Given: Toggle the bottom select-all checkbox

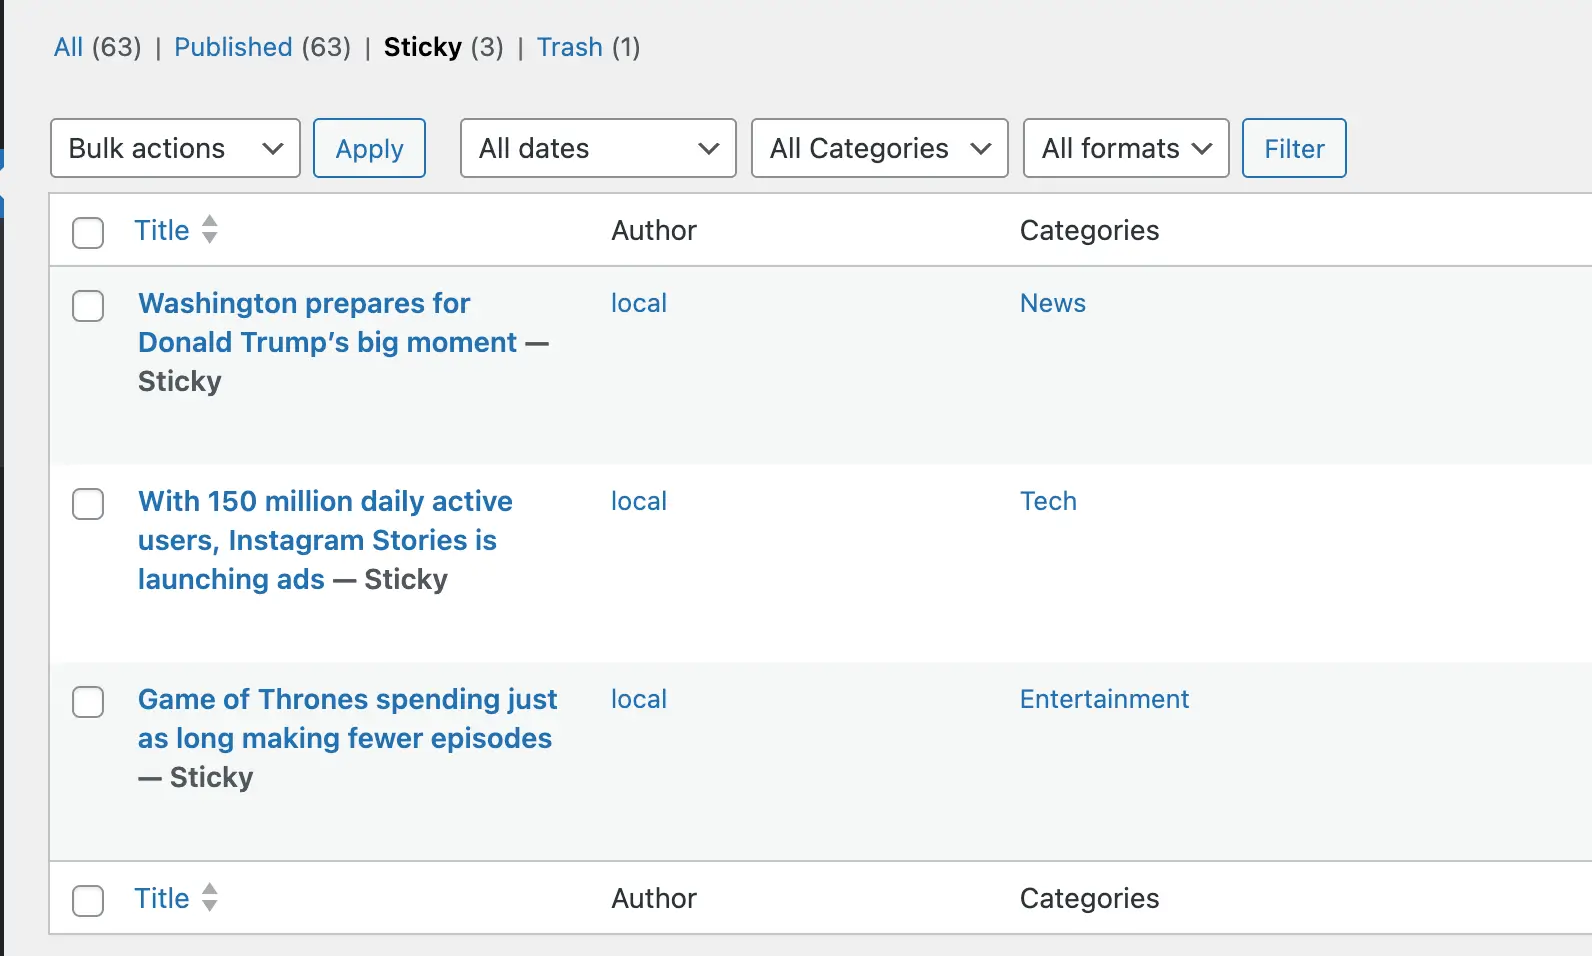Looking at the screenshot, I should coord(88,900).
